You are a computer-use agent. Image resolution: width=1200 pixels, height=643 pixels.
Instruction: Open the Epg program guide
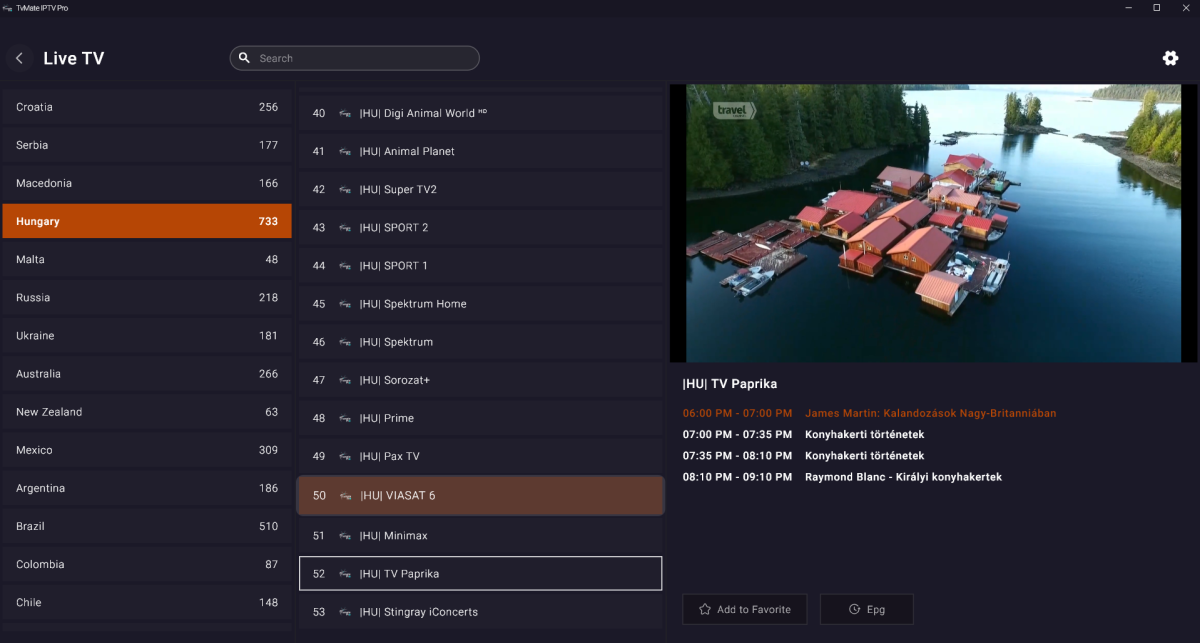866,609
